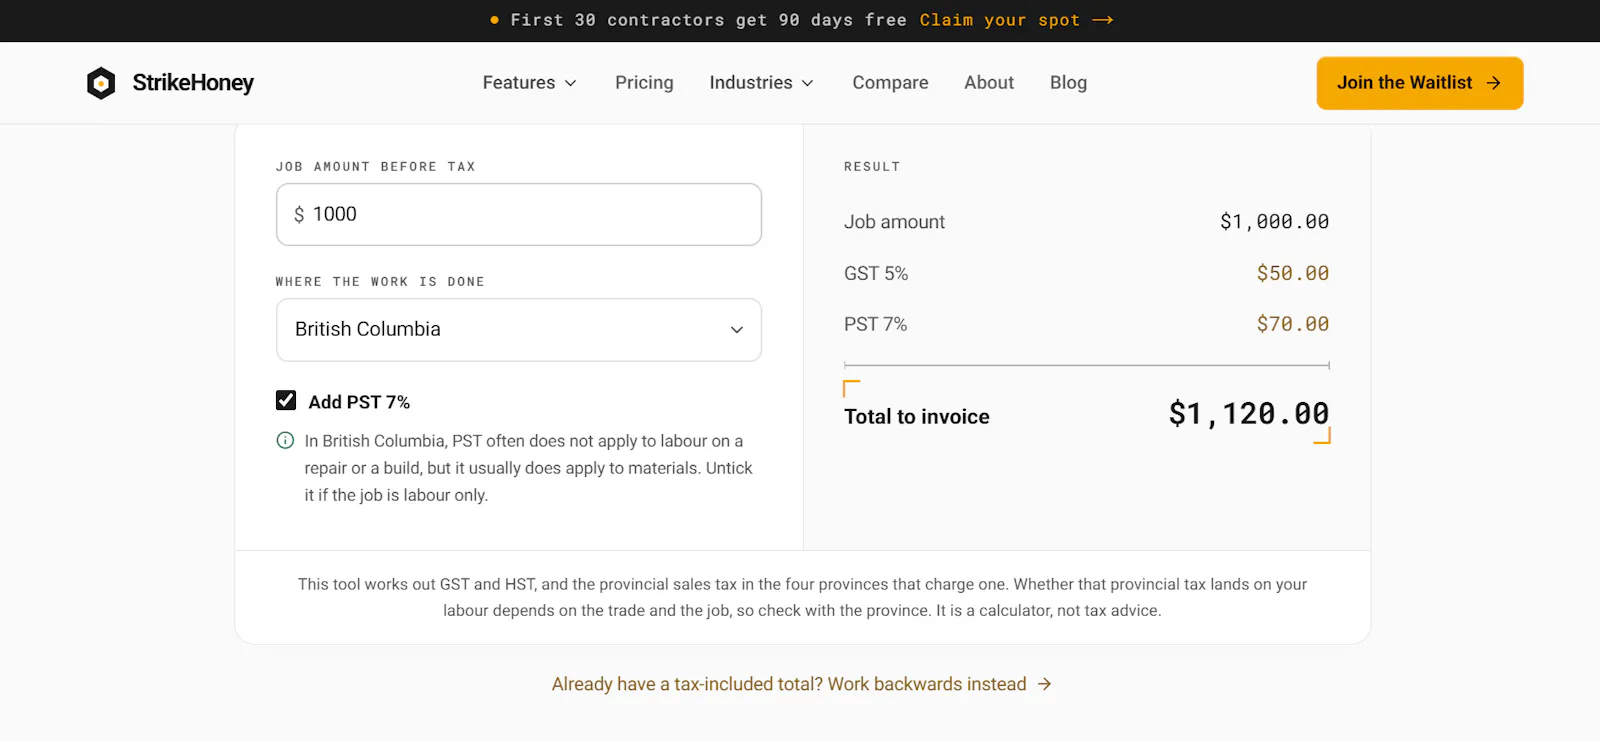Viewport: 1600px width, 742px height.
Task: Open the Blog link in navigation
Action: (1068, 83)
